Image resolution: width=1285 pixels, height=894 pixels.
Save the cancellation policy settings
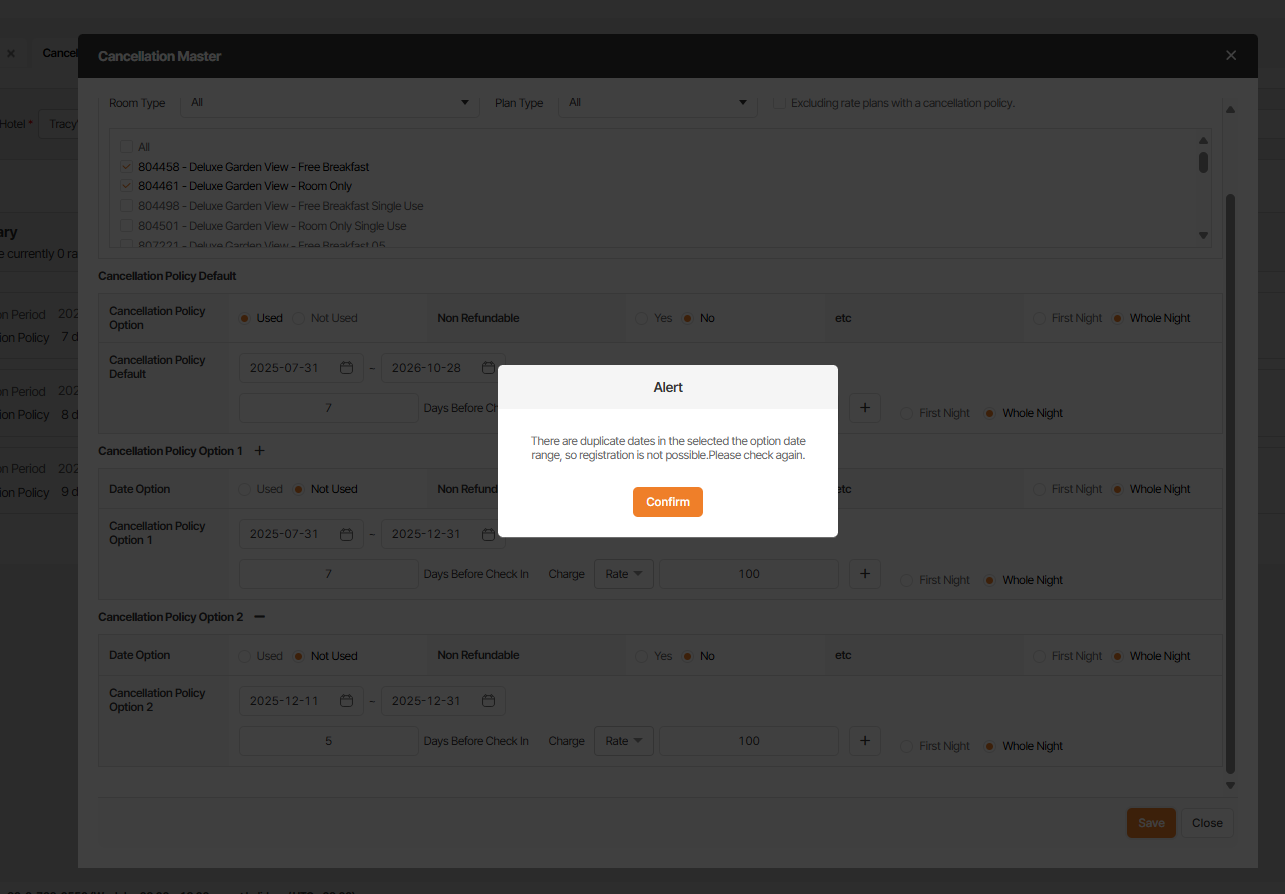point(1151,823)
